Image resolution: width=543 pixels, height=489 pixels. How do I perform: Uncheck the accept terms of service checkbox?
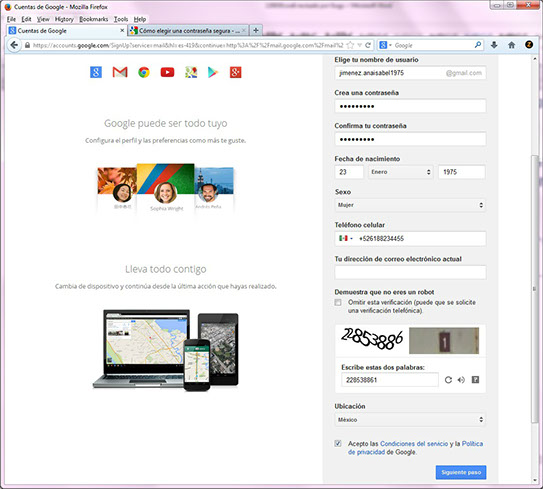click(338, 443)
